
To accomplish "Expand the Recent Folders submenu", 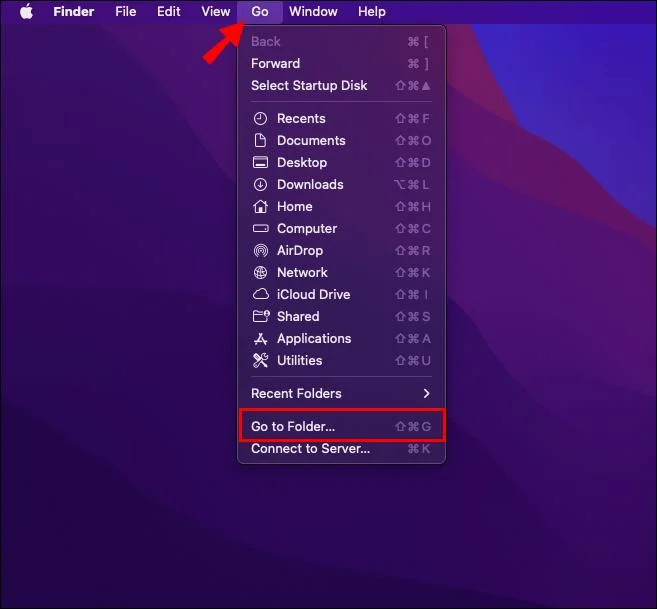I will tap(340, 394).
